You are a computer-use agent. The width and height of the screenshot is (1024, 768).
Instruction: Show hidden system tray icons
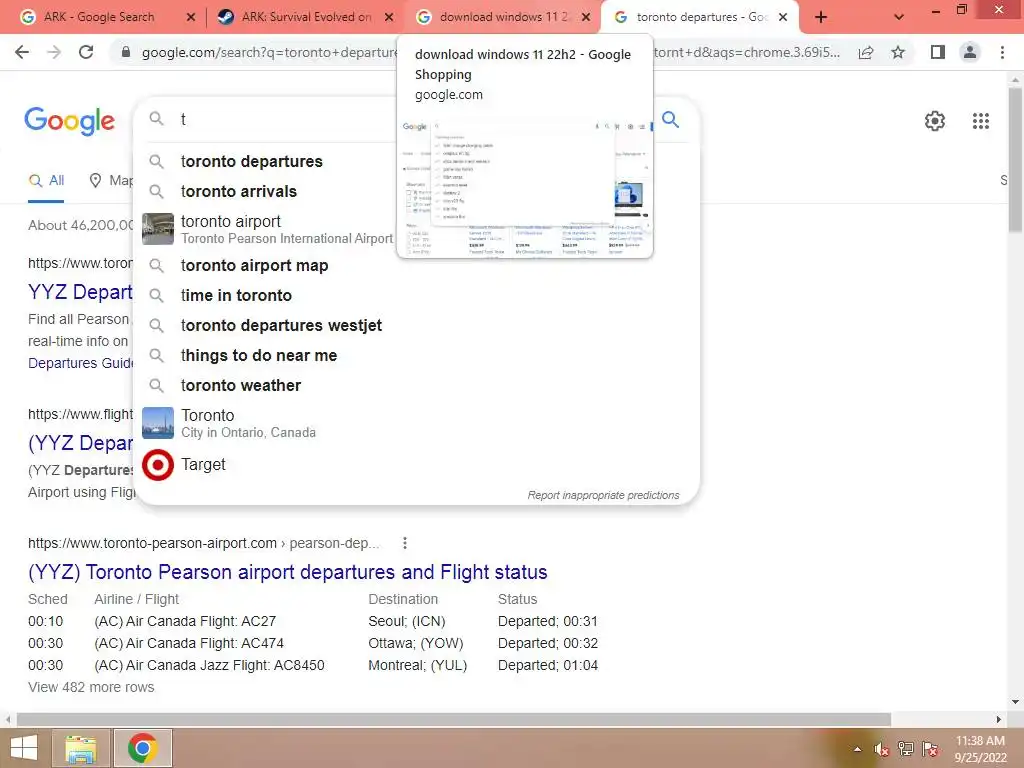click(x=857, y=749)
